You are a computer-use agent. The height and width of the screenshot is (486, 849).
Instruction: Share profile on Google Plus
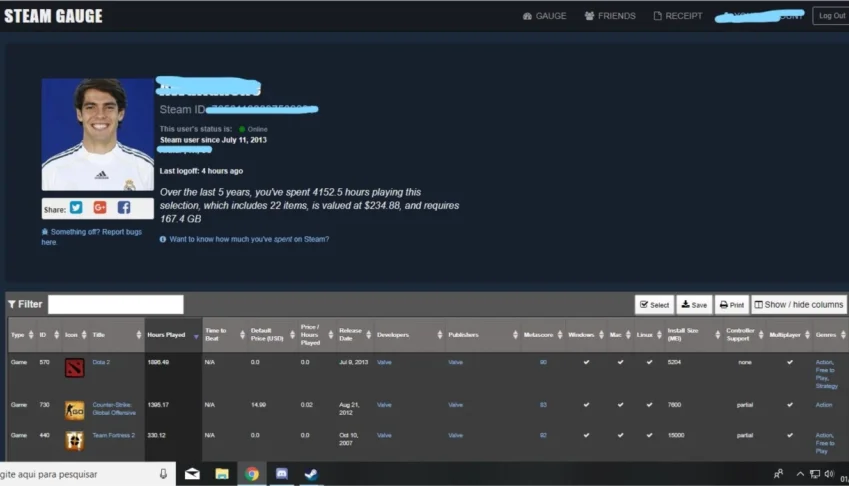[x=100, y=208]
